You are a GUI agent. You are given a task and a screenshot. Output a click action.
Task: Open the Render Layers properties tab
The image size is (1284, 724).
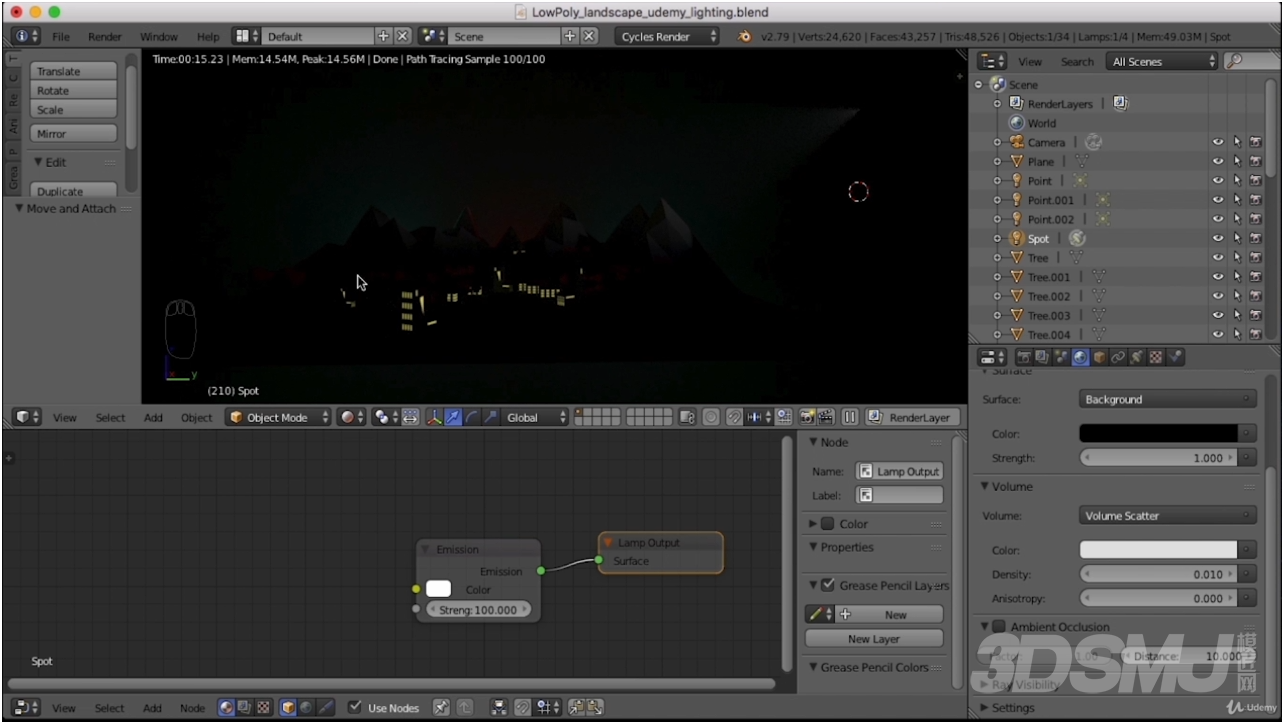tap(1042, 357)
